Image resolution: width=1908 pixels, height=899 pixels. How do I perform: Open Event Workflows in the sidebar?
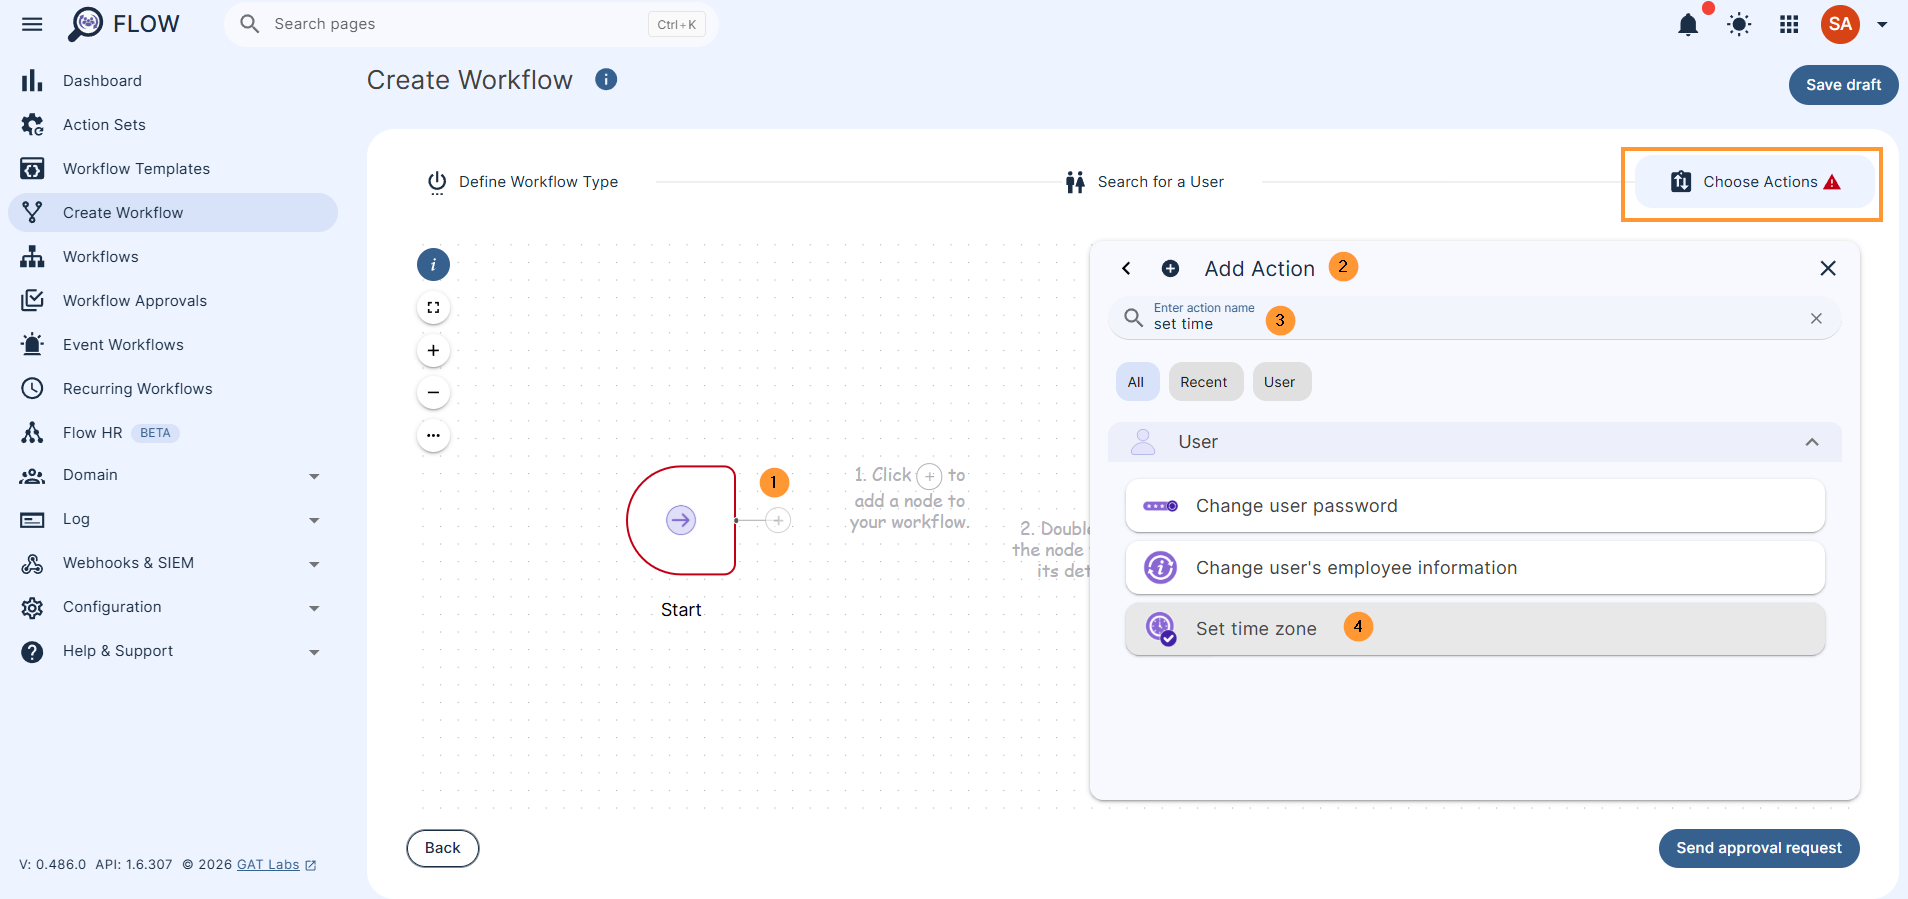tap(173, 345)
